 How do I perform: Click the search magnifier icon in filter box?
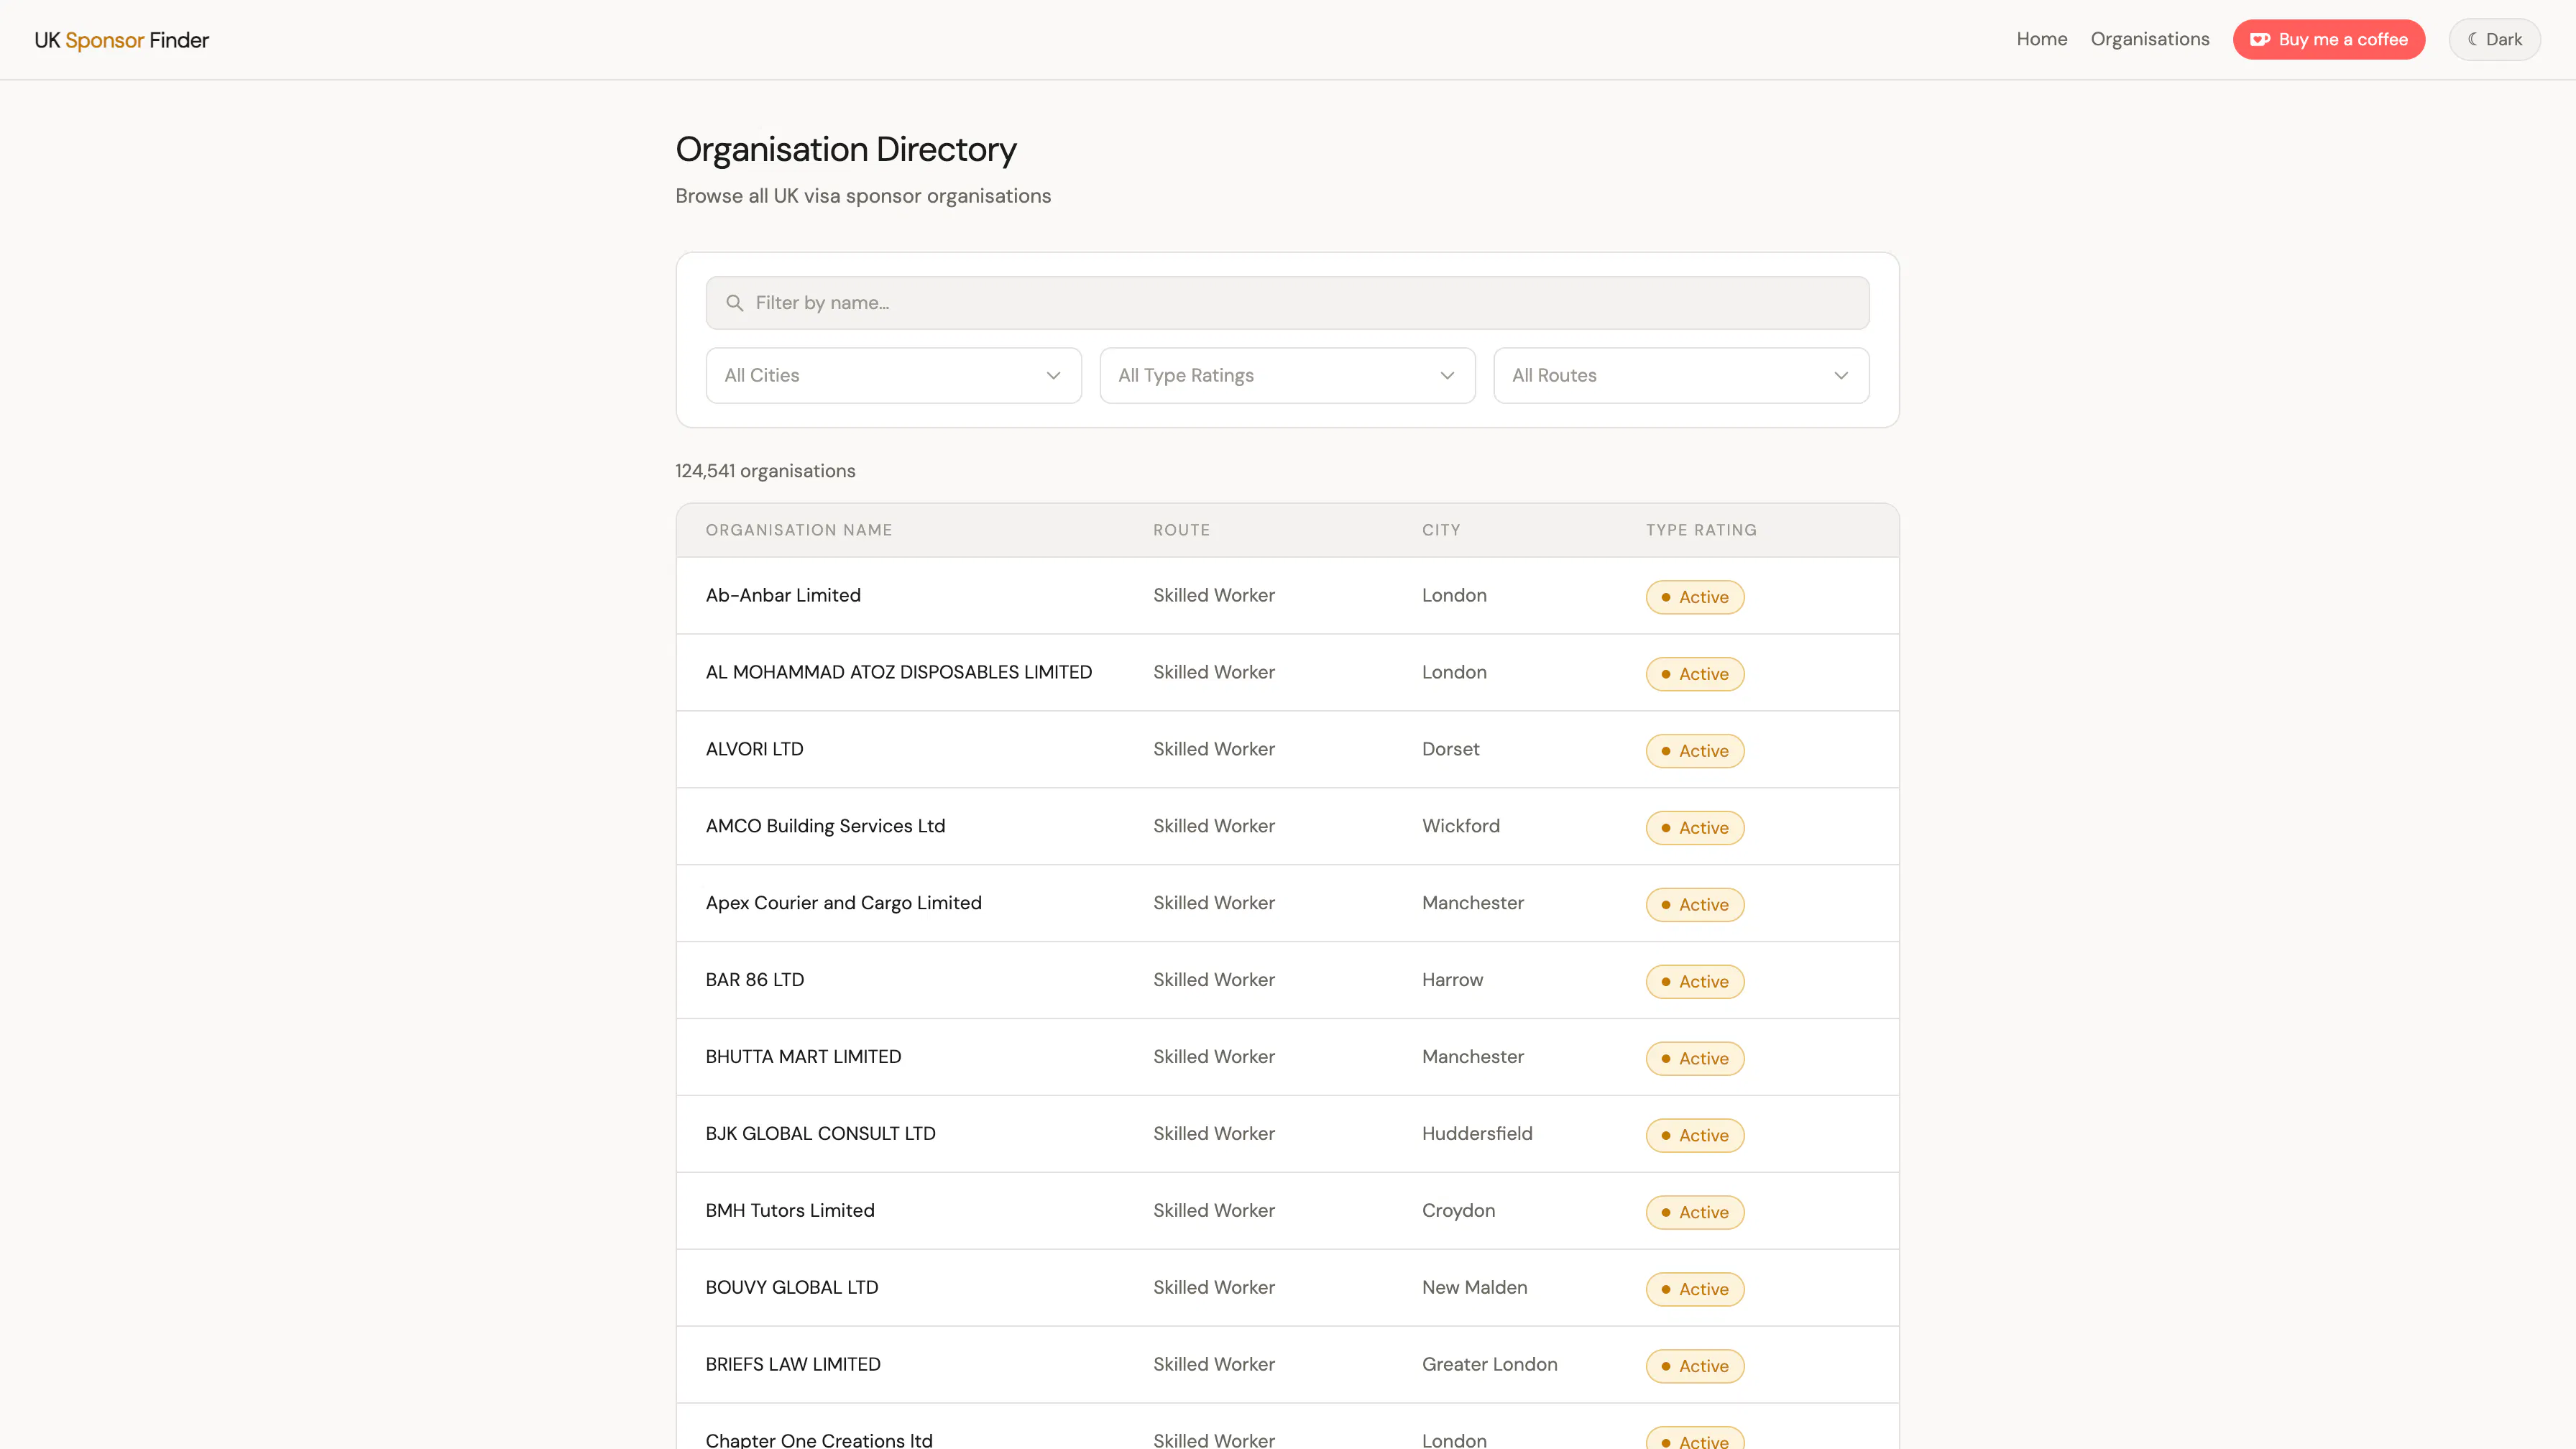[735, 303]
